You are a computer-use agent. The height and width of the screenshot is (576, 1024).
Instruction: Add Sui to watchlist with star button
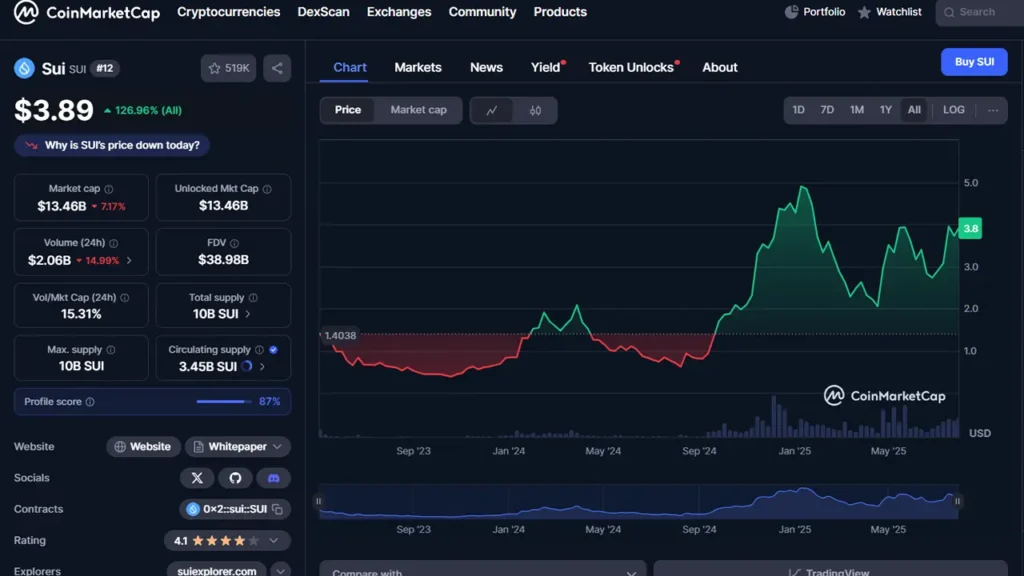click(x=229, y=68)
